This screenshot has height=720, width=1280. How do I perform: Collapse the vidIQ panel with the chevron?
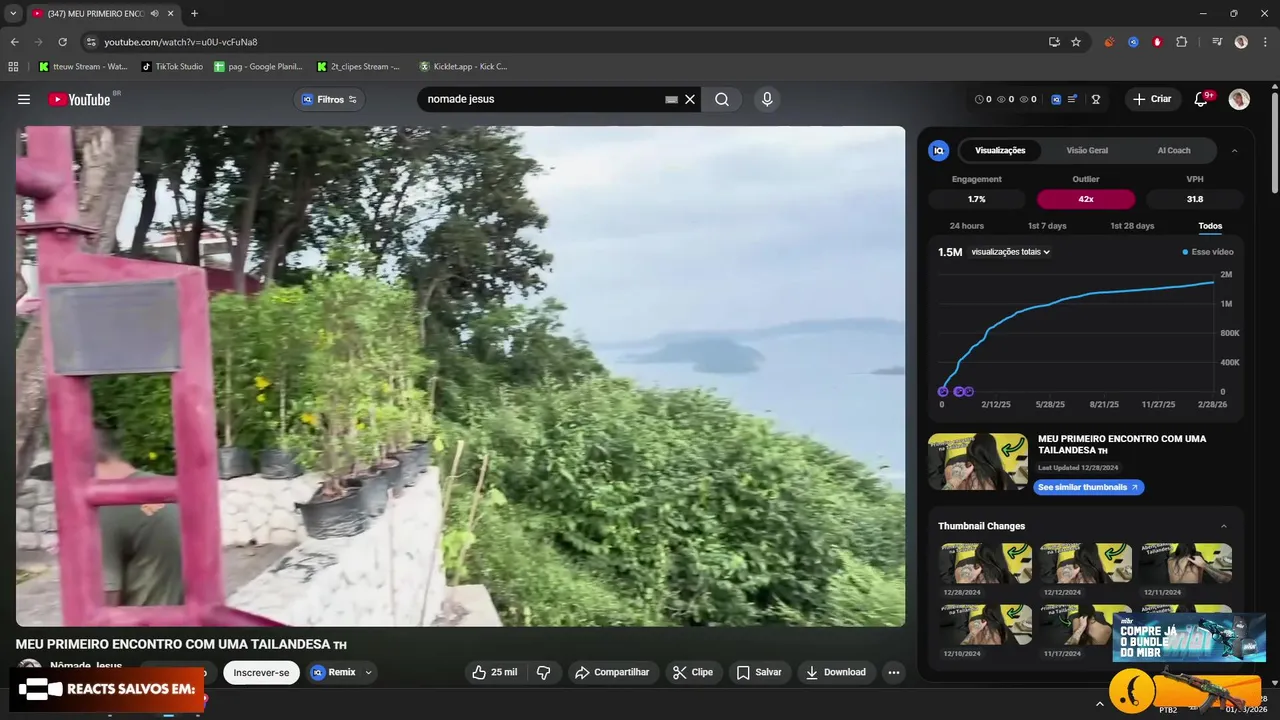pos(1234,150)
